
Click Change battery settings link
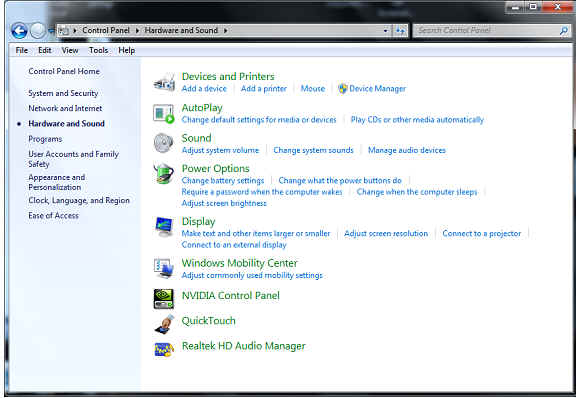coord(223,181)
